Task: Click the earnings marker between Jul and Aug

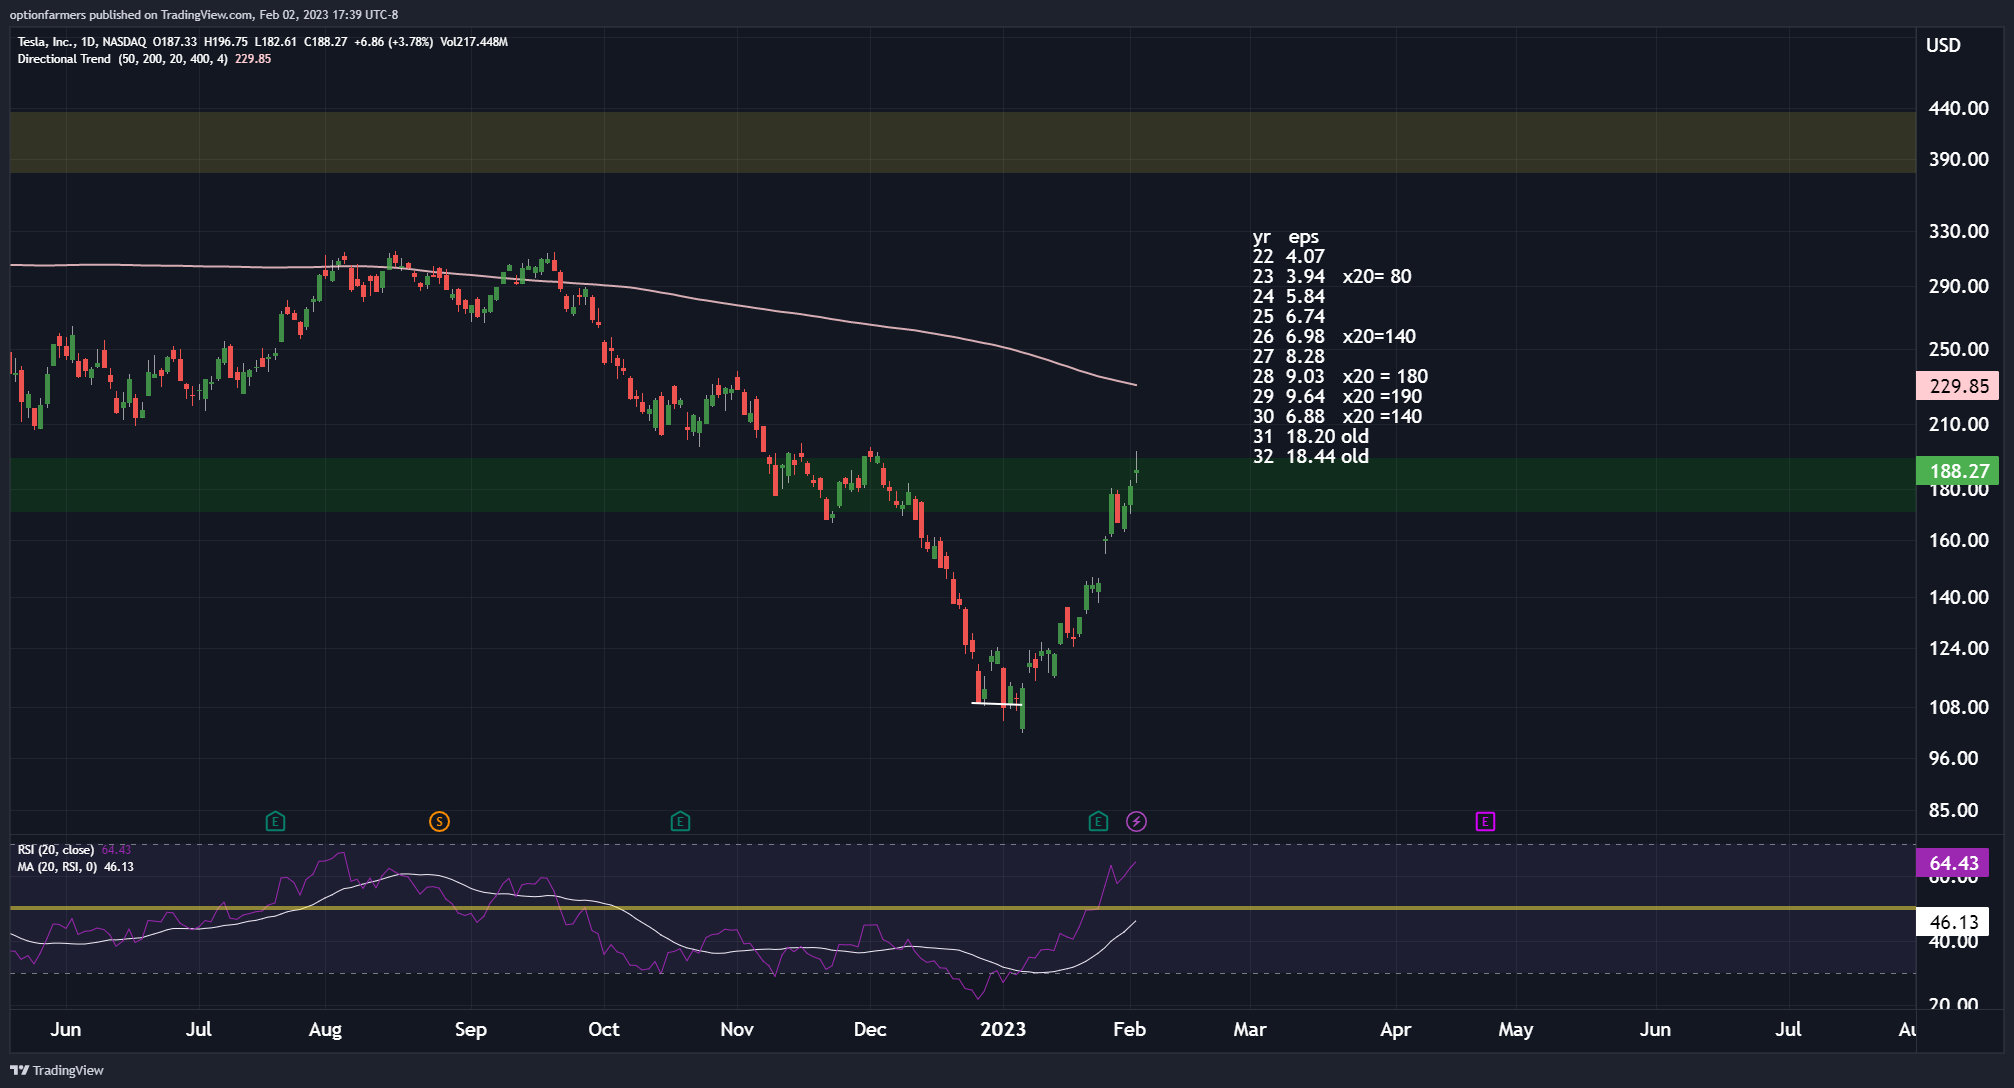Action: pos(275,822)
